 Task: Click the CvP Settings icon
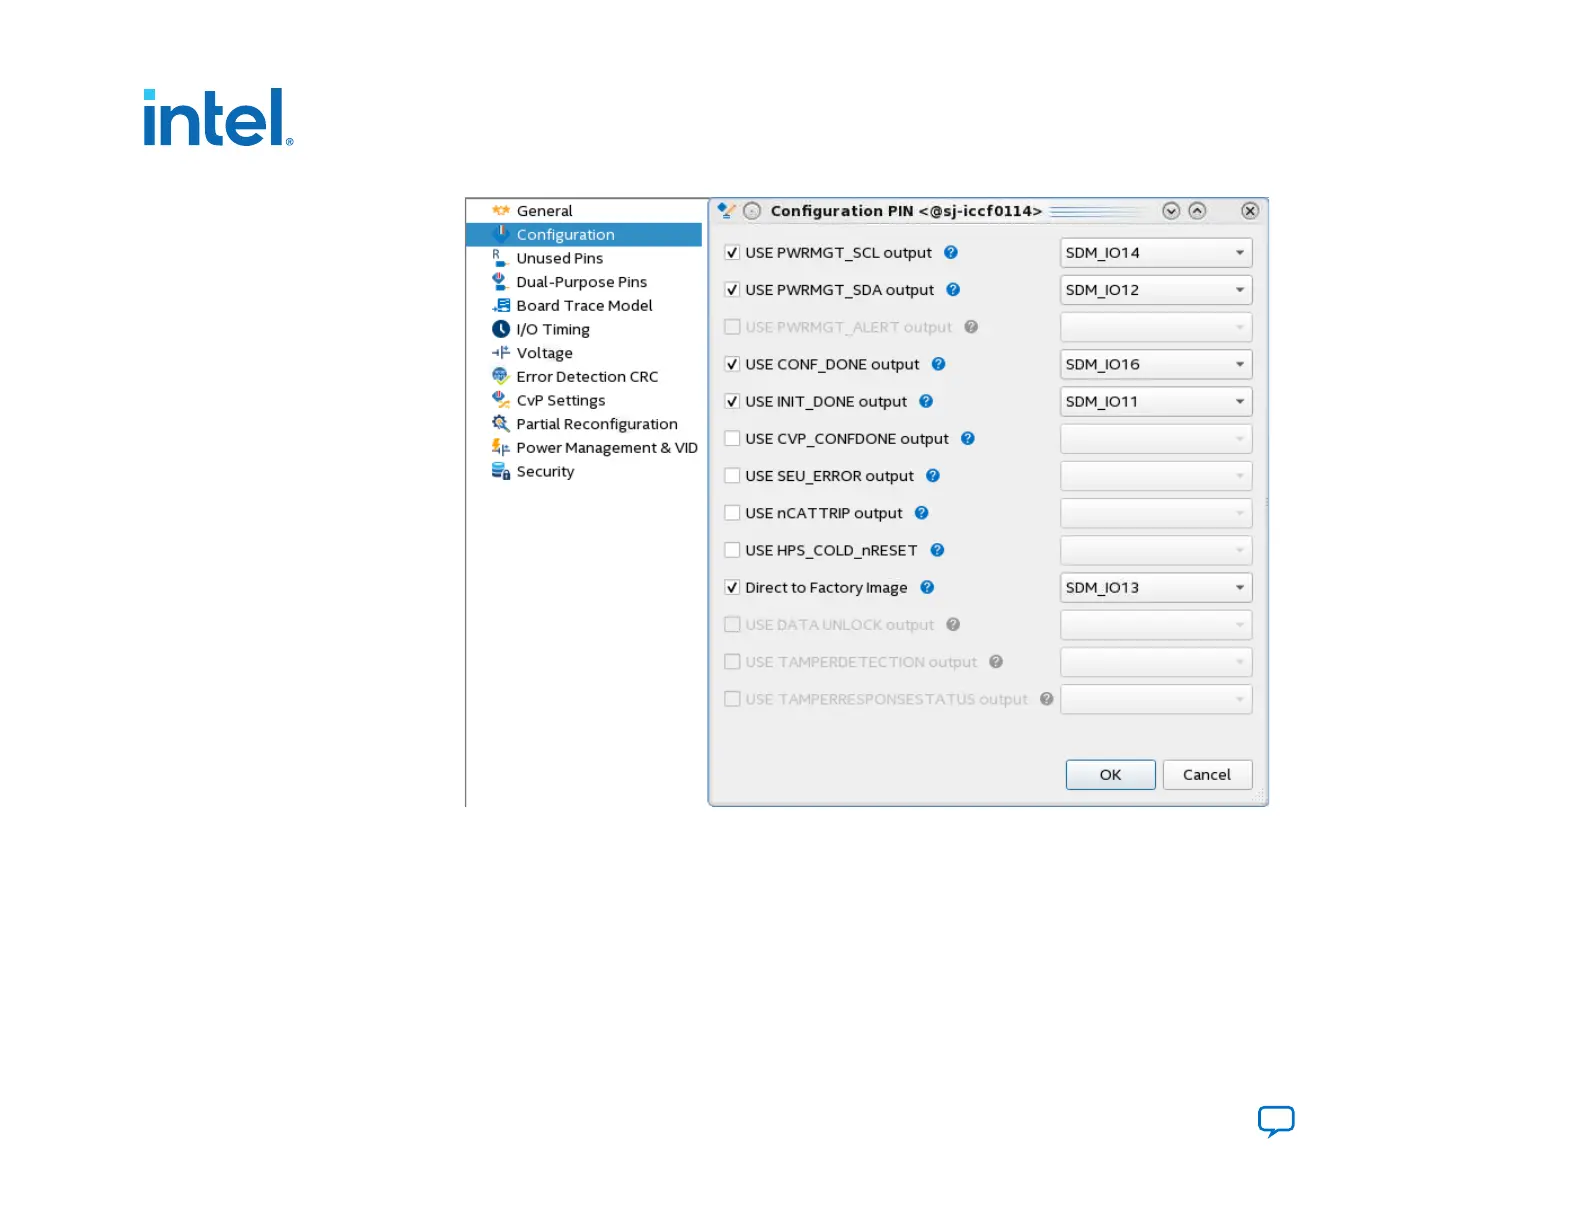501,400
